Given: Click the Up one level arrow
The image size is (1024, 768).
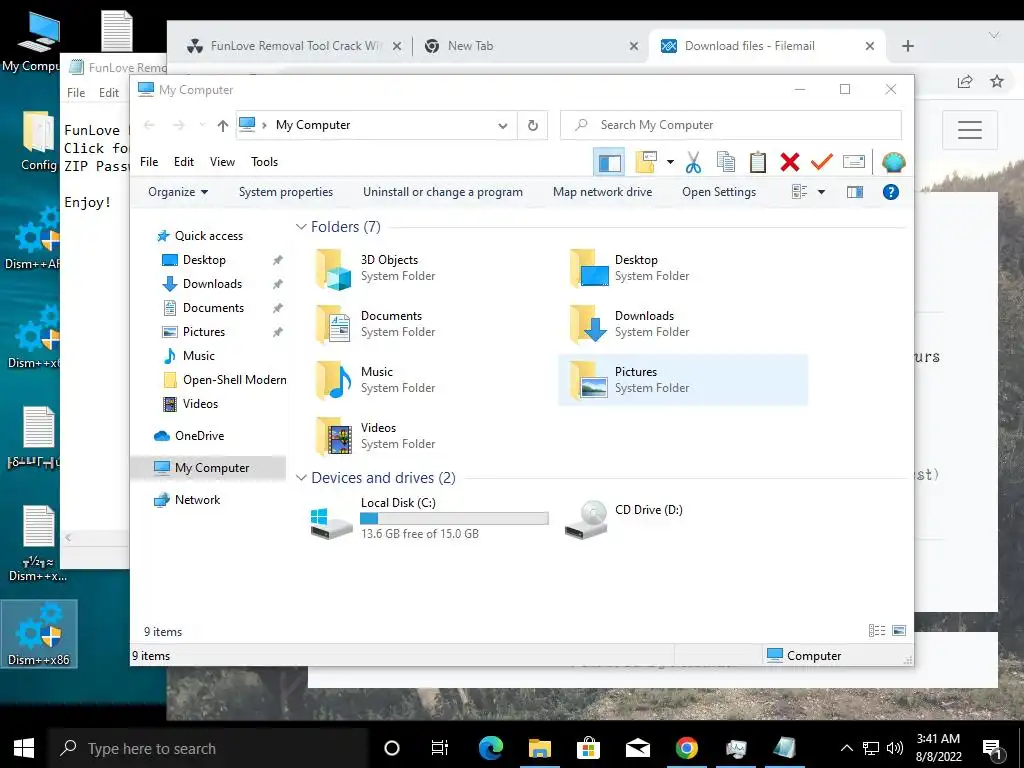Looking at the screenshot, I should click(223, 125).
